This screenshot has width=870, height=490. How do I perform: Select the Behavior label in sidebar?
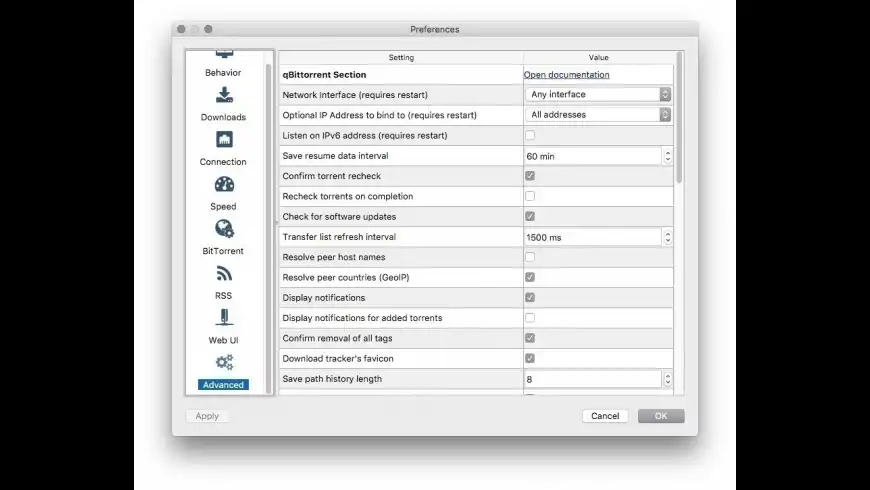click(223, 73)
